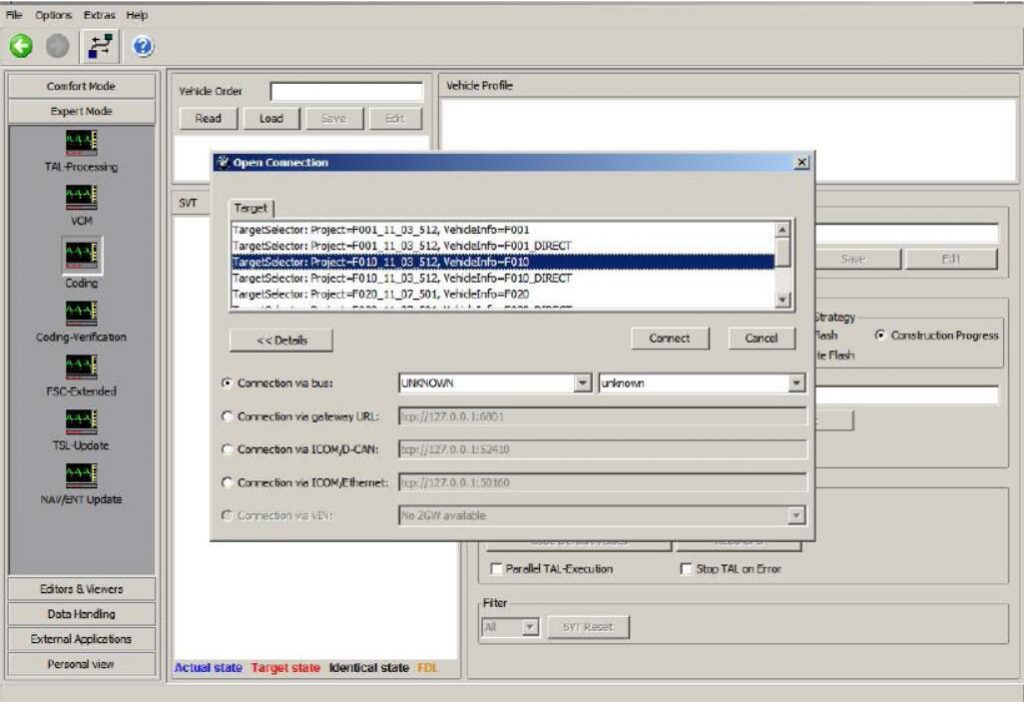Switch to the Target tab
This screenshot has width=1024, height=704.
click(x=251, y=208)
